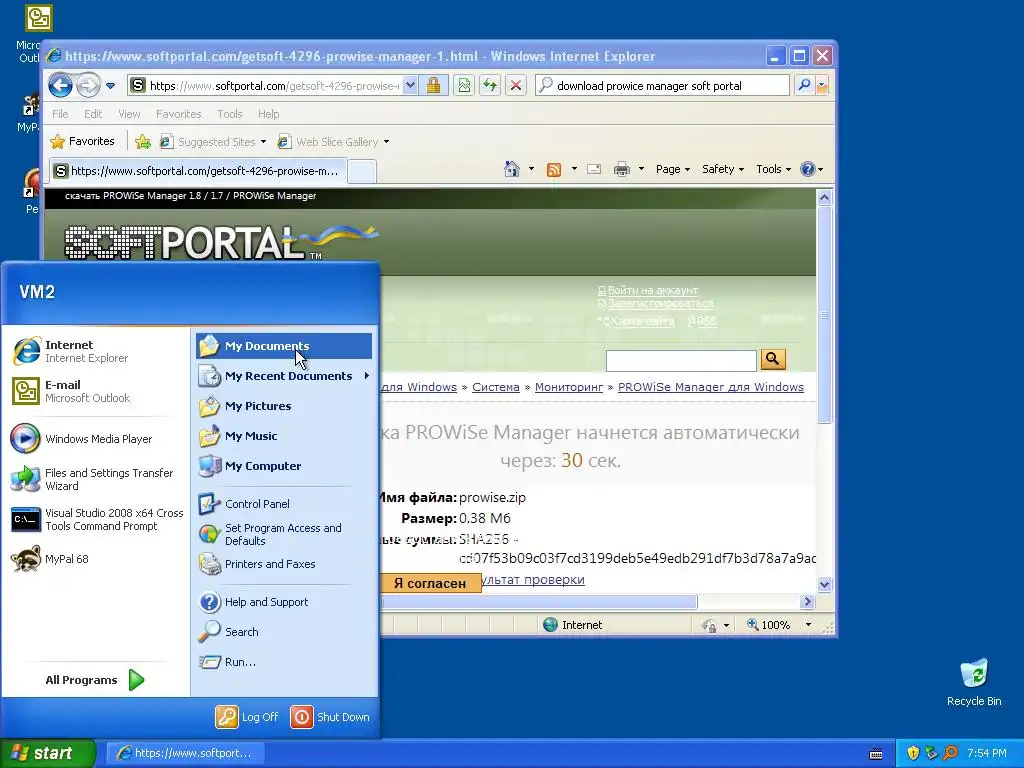Refresh the page with the green arrows icon
The image size is (1024, 768).
click(490, 86)
